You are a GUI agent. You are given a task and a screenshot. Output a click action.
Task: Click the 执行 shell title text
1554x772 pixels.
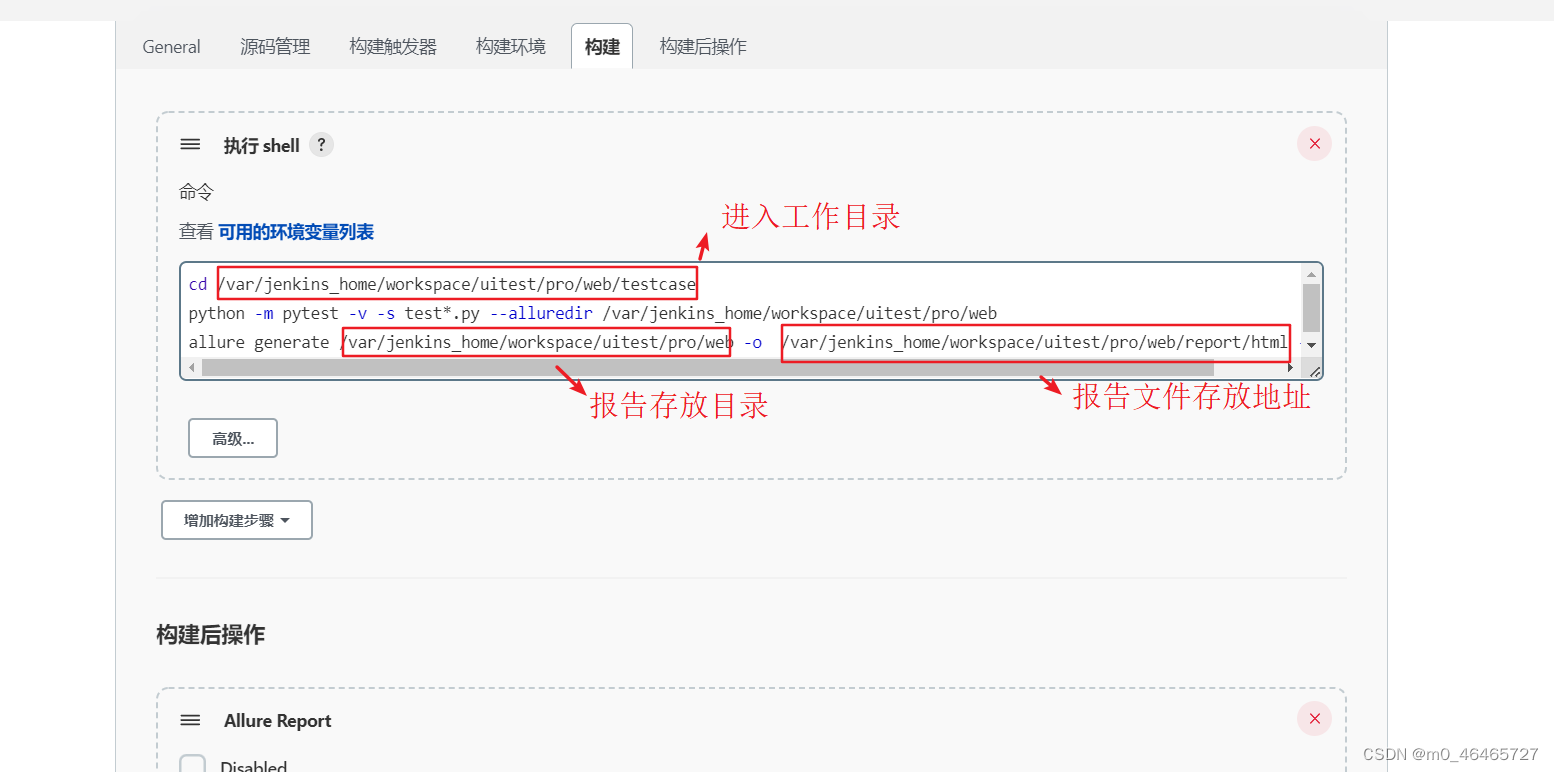[x=261, y=146]
